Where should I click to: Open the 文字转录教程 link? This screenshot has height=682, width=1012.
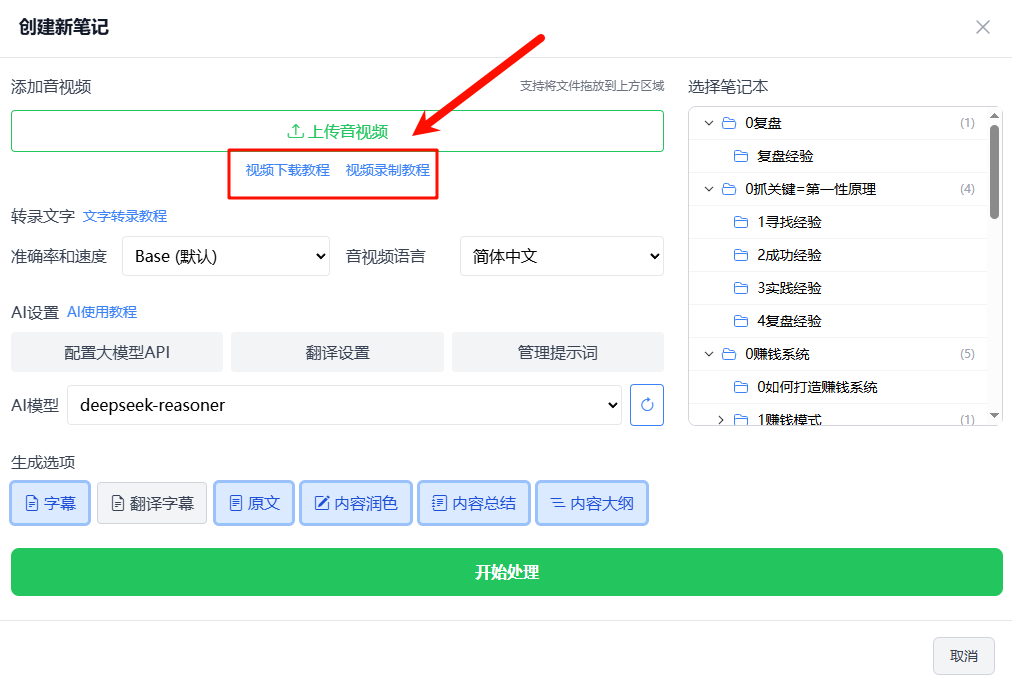125,216
